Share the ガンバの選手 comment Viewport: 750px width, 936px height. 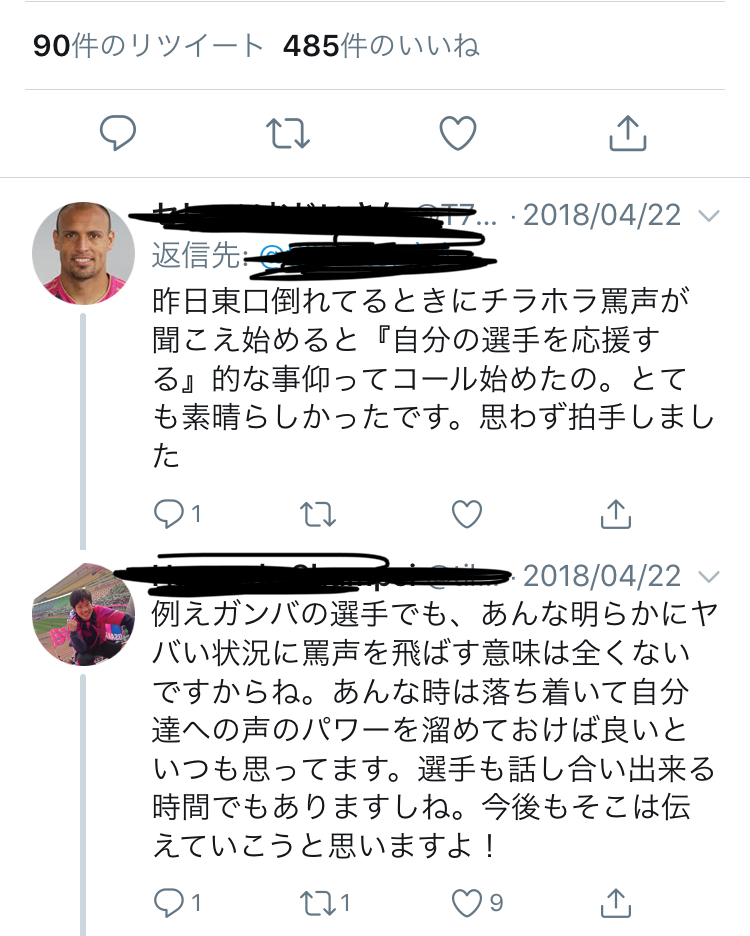(x=617, y=903)
